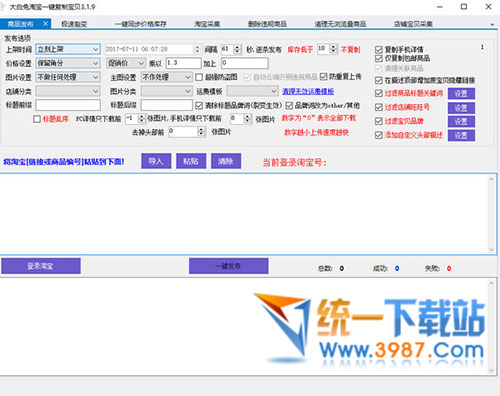Enable the 标题乱序 checkbox
500x396 pixels.
(37, 119)
